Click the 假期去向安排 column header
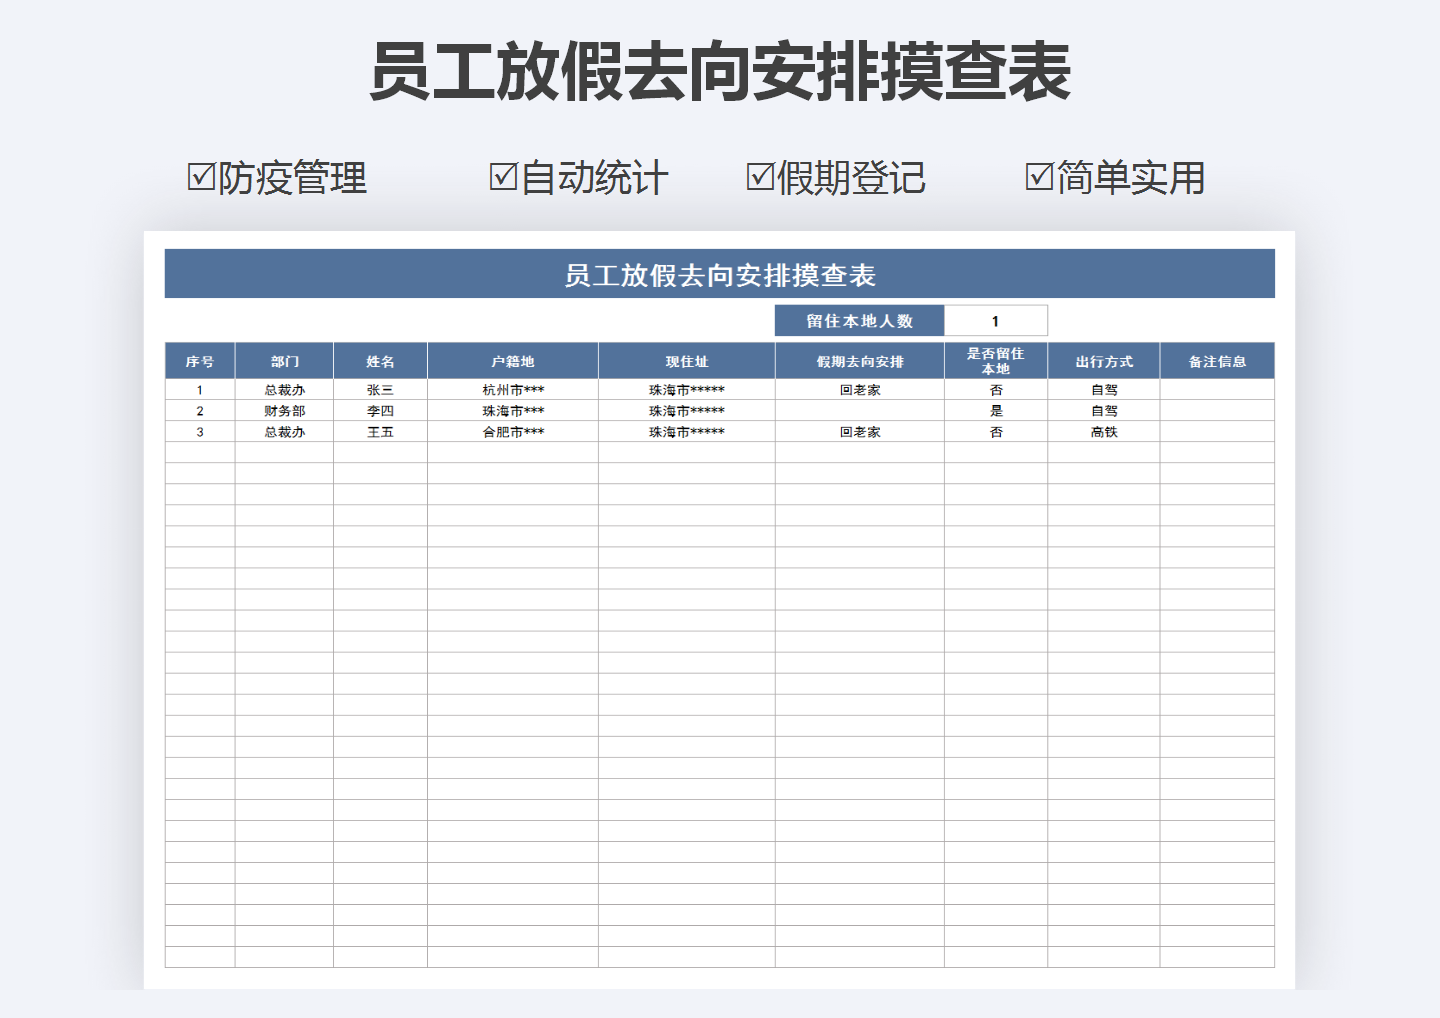1440x1018 pixels. 859,360
